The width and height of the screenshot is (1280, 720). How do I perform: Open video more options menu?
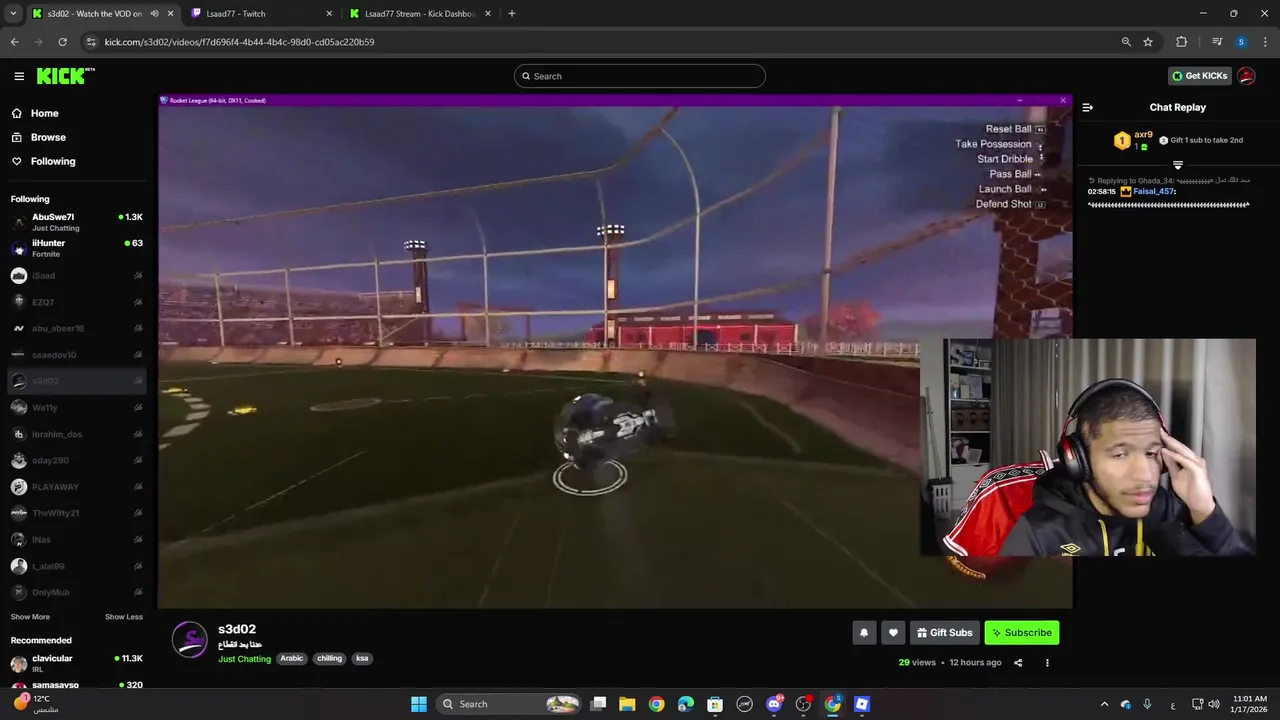tap(1047, 662)
